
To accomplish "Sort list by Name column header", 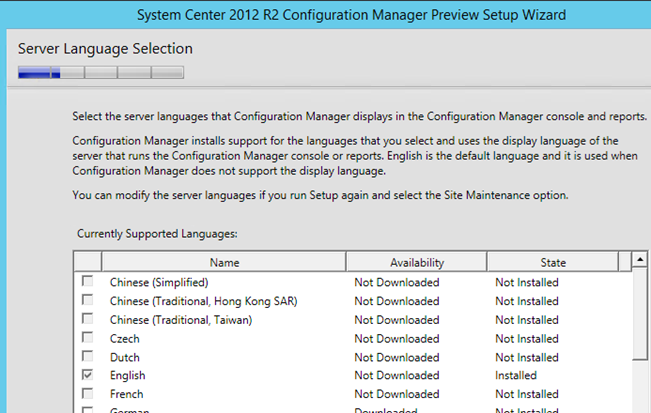I will 224,262.
